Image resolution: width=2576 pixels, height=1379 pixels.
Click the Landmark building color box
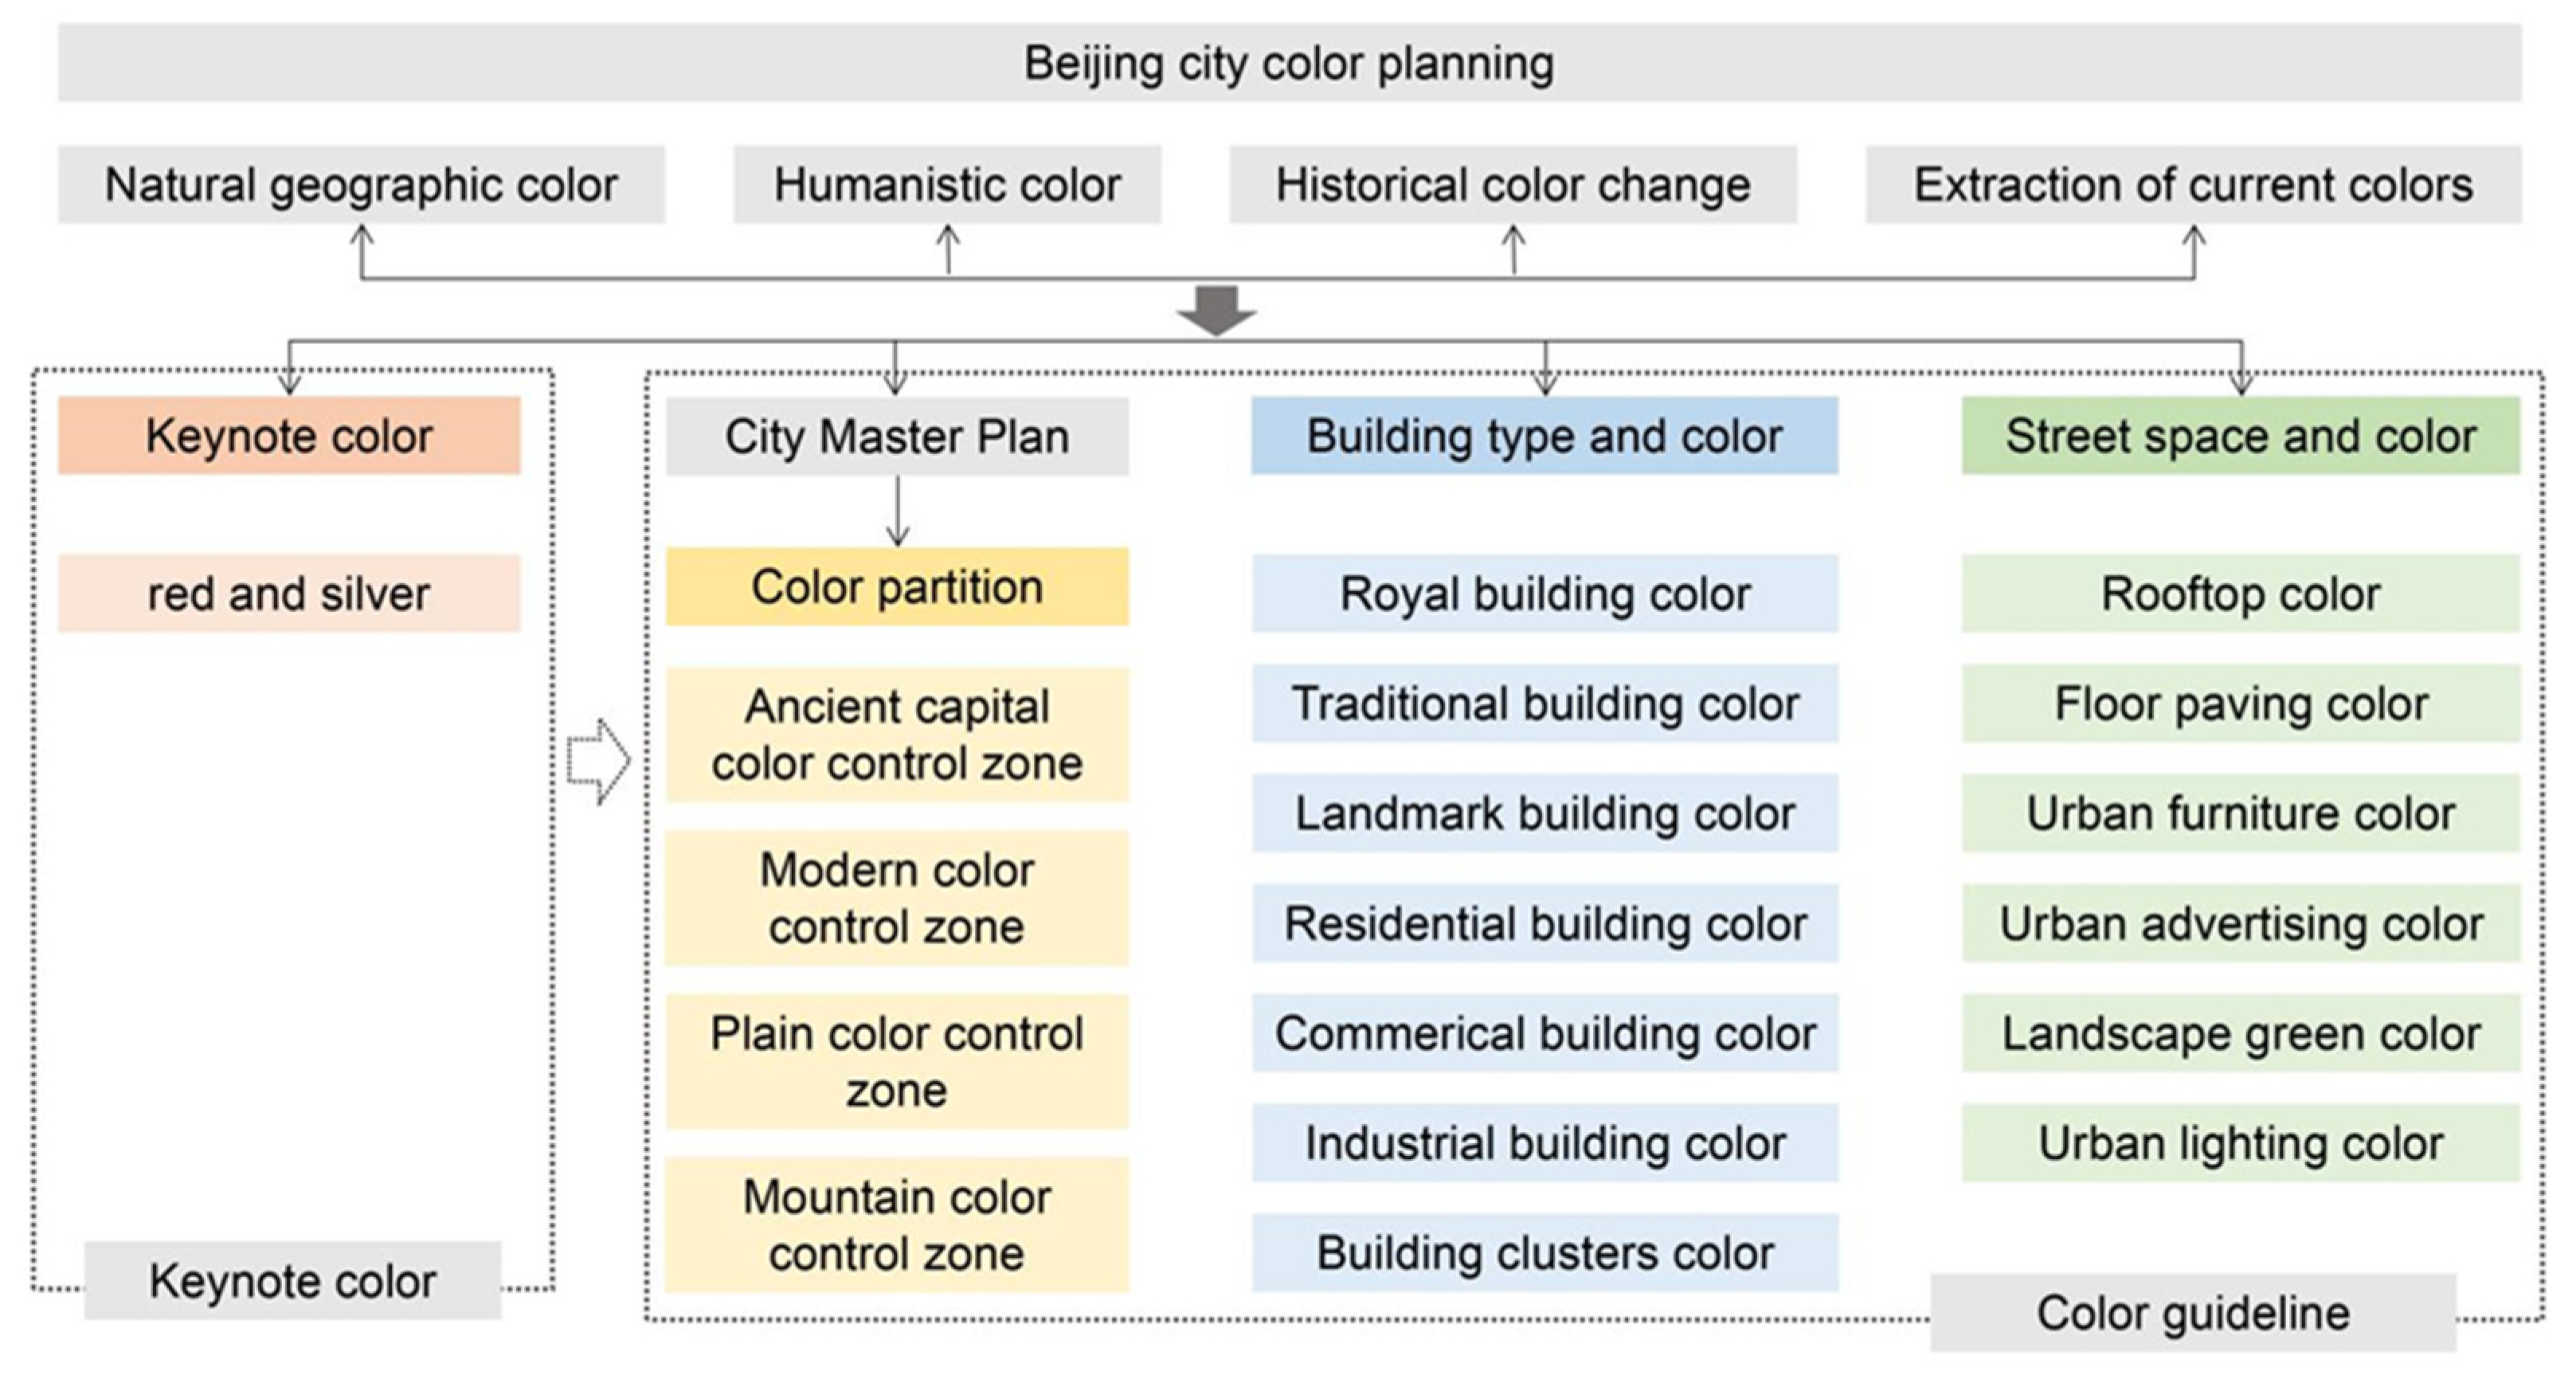click(1544, 813)
